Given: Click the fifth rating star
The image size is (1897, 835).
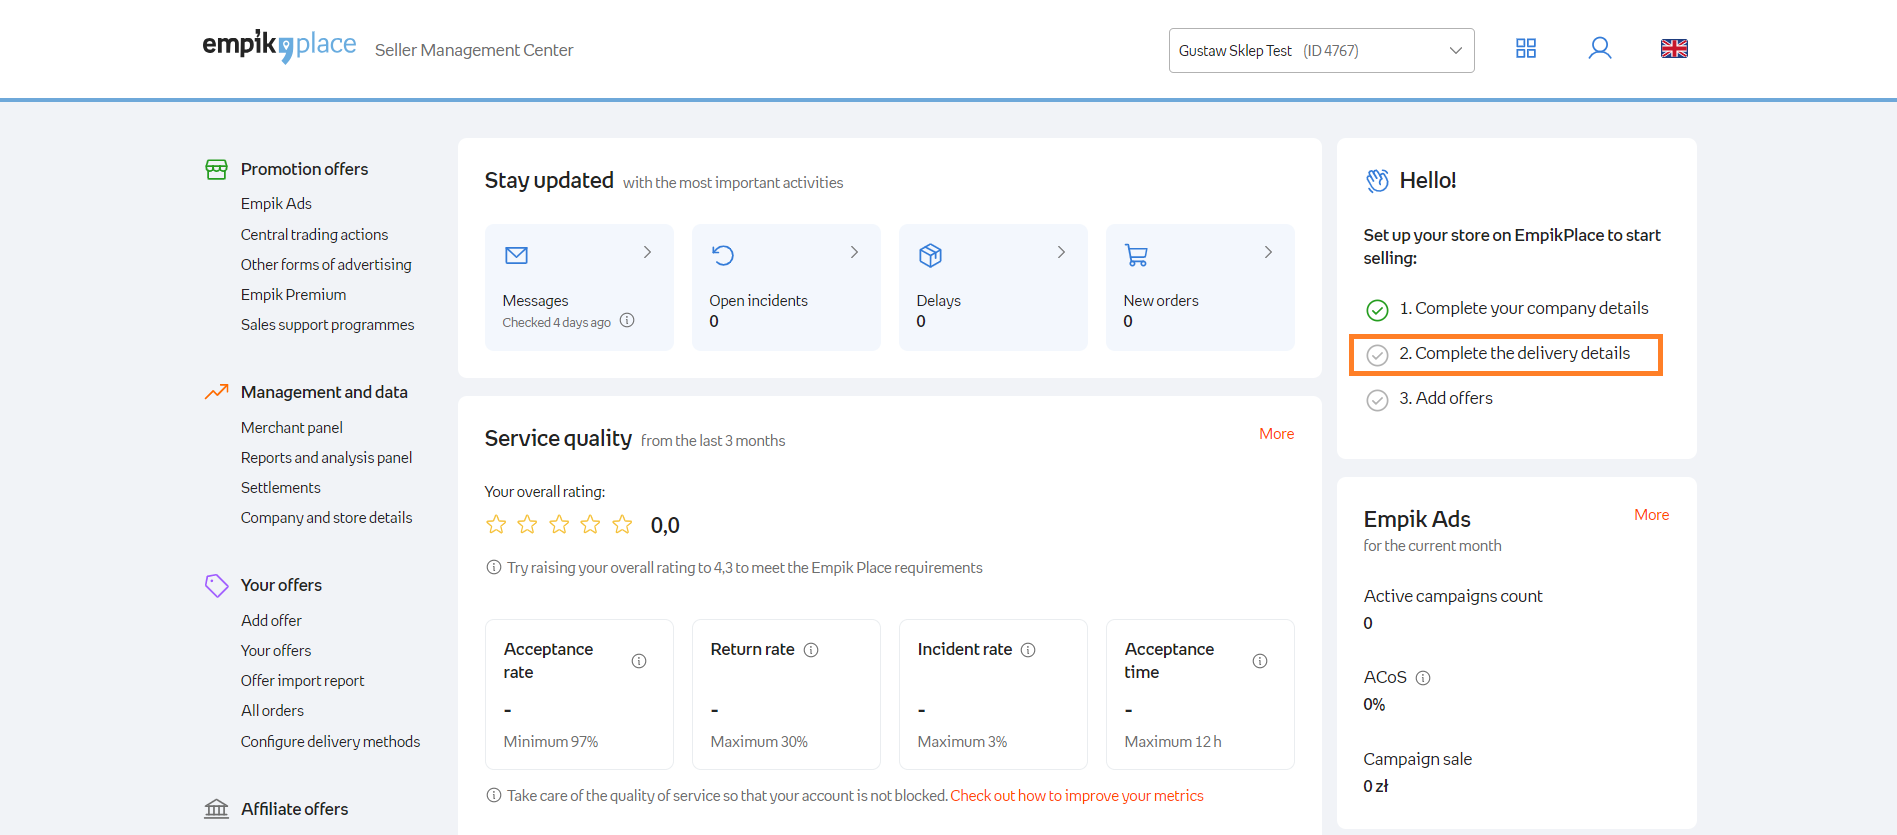Looking at the screenshot, I should pyautogui.click(x=622, y=524).
